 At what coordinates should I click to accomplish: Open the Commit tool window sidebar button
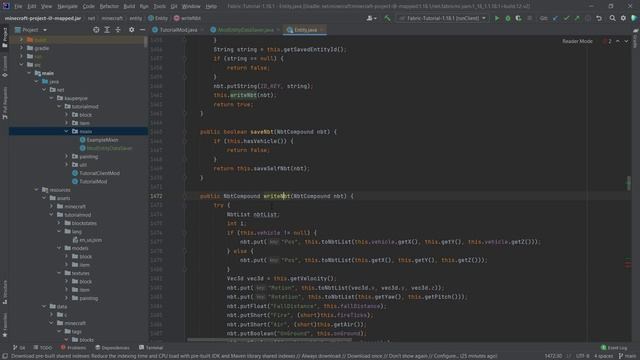pyautogui.click(x=5, y=67)
